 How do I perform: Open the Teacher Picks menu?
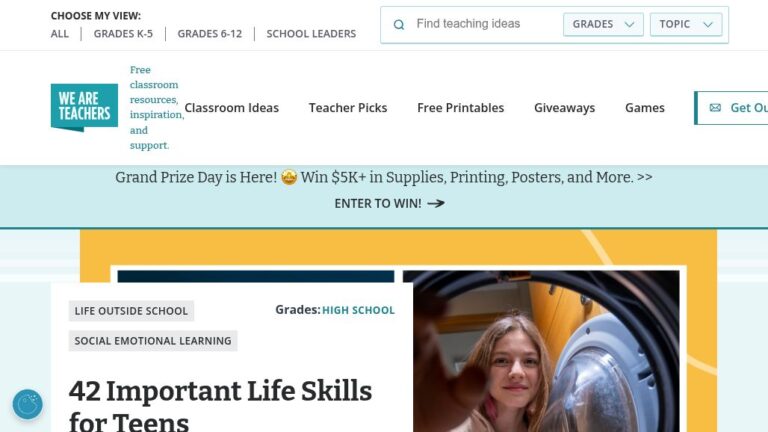tap(348, 108)
